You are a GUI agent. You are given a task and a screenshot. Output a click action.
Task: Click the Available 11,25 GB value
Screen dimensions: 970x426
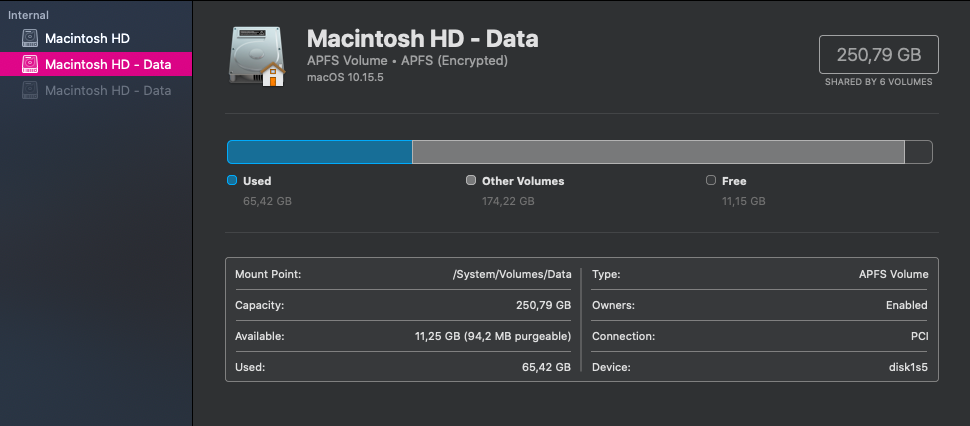(x=492, y=336)
